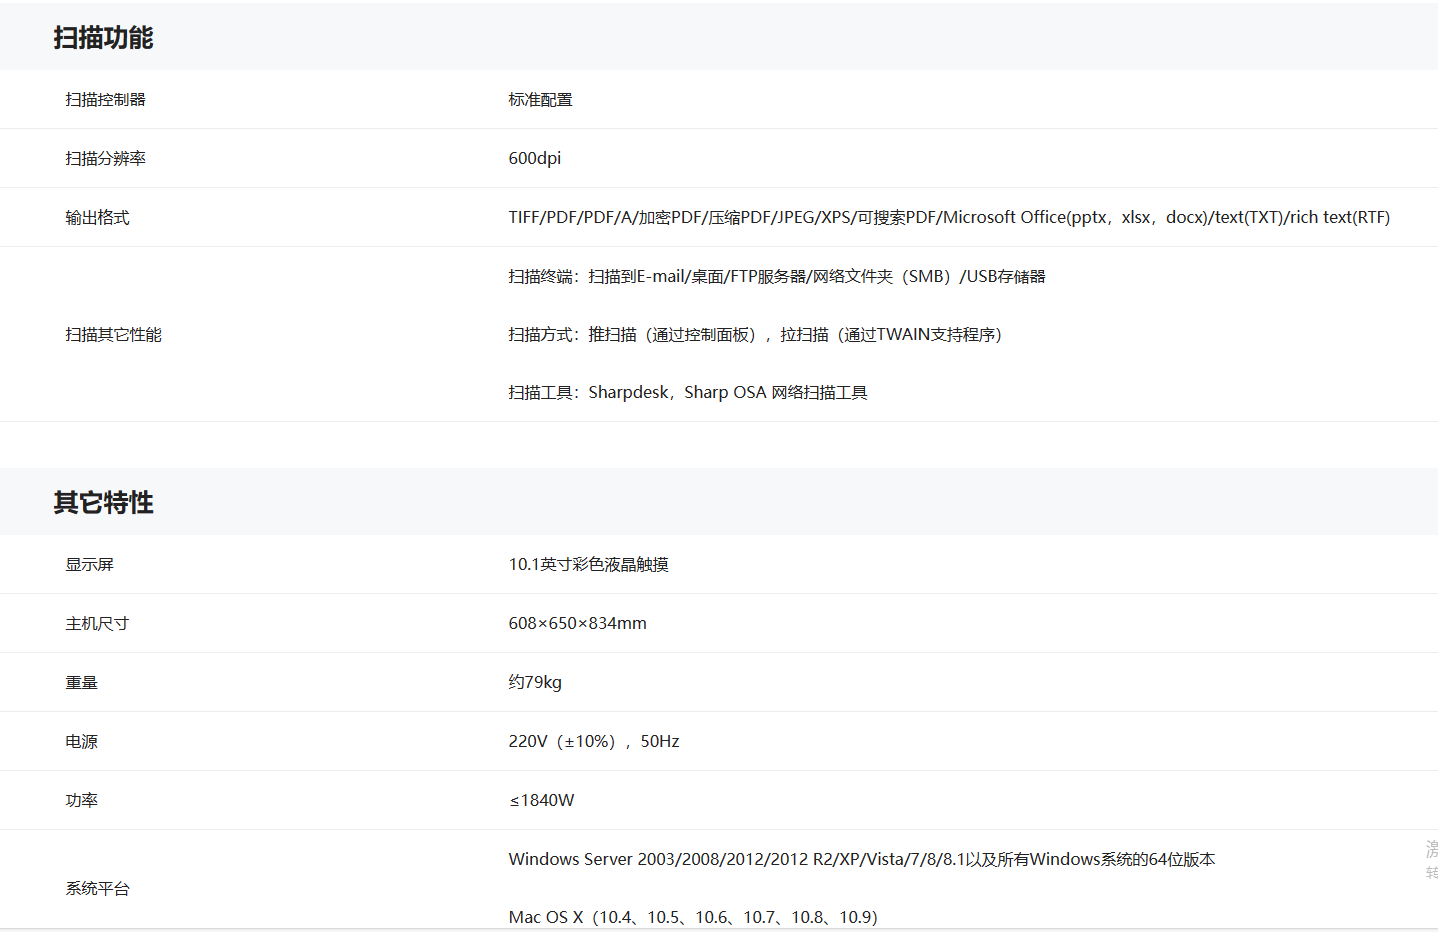The width and height of the screenshot is (1438, 932).
Task: Select the 输出格式 row label
Action: tap(97, 218)
